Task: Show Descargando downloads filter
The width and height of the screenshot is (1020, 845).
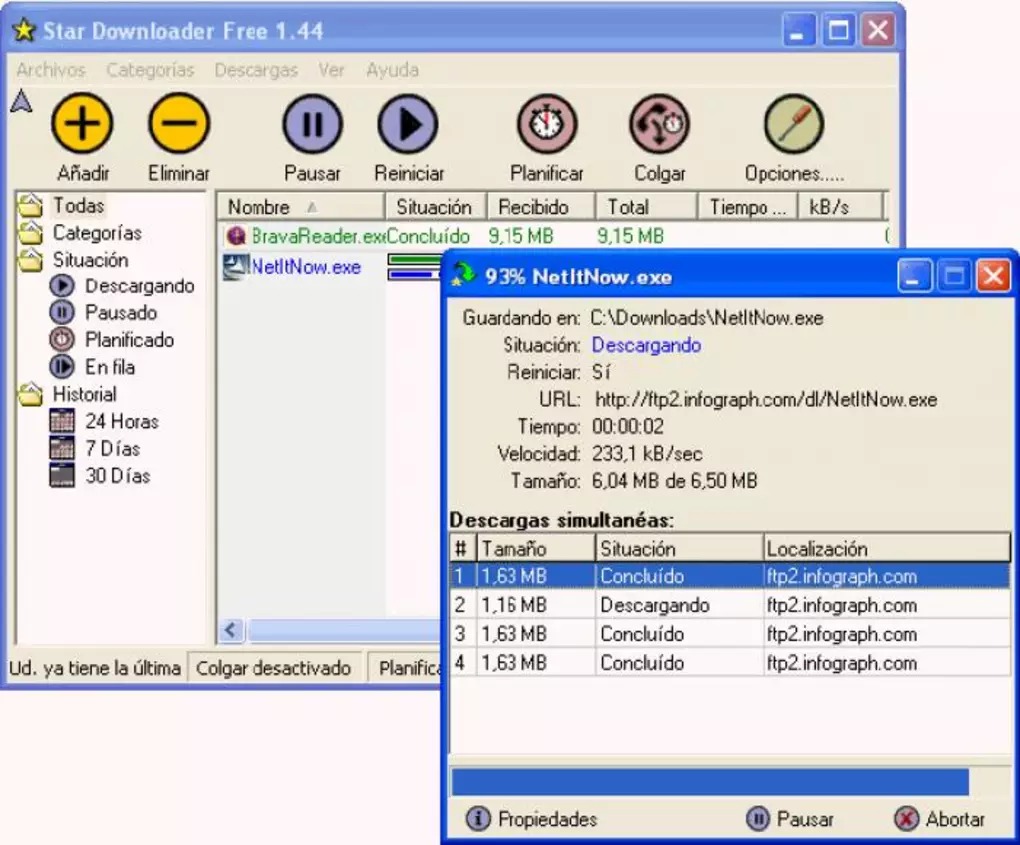Action: tap(122, 286)
